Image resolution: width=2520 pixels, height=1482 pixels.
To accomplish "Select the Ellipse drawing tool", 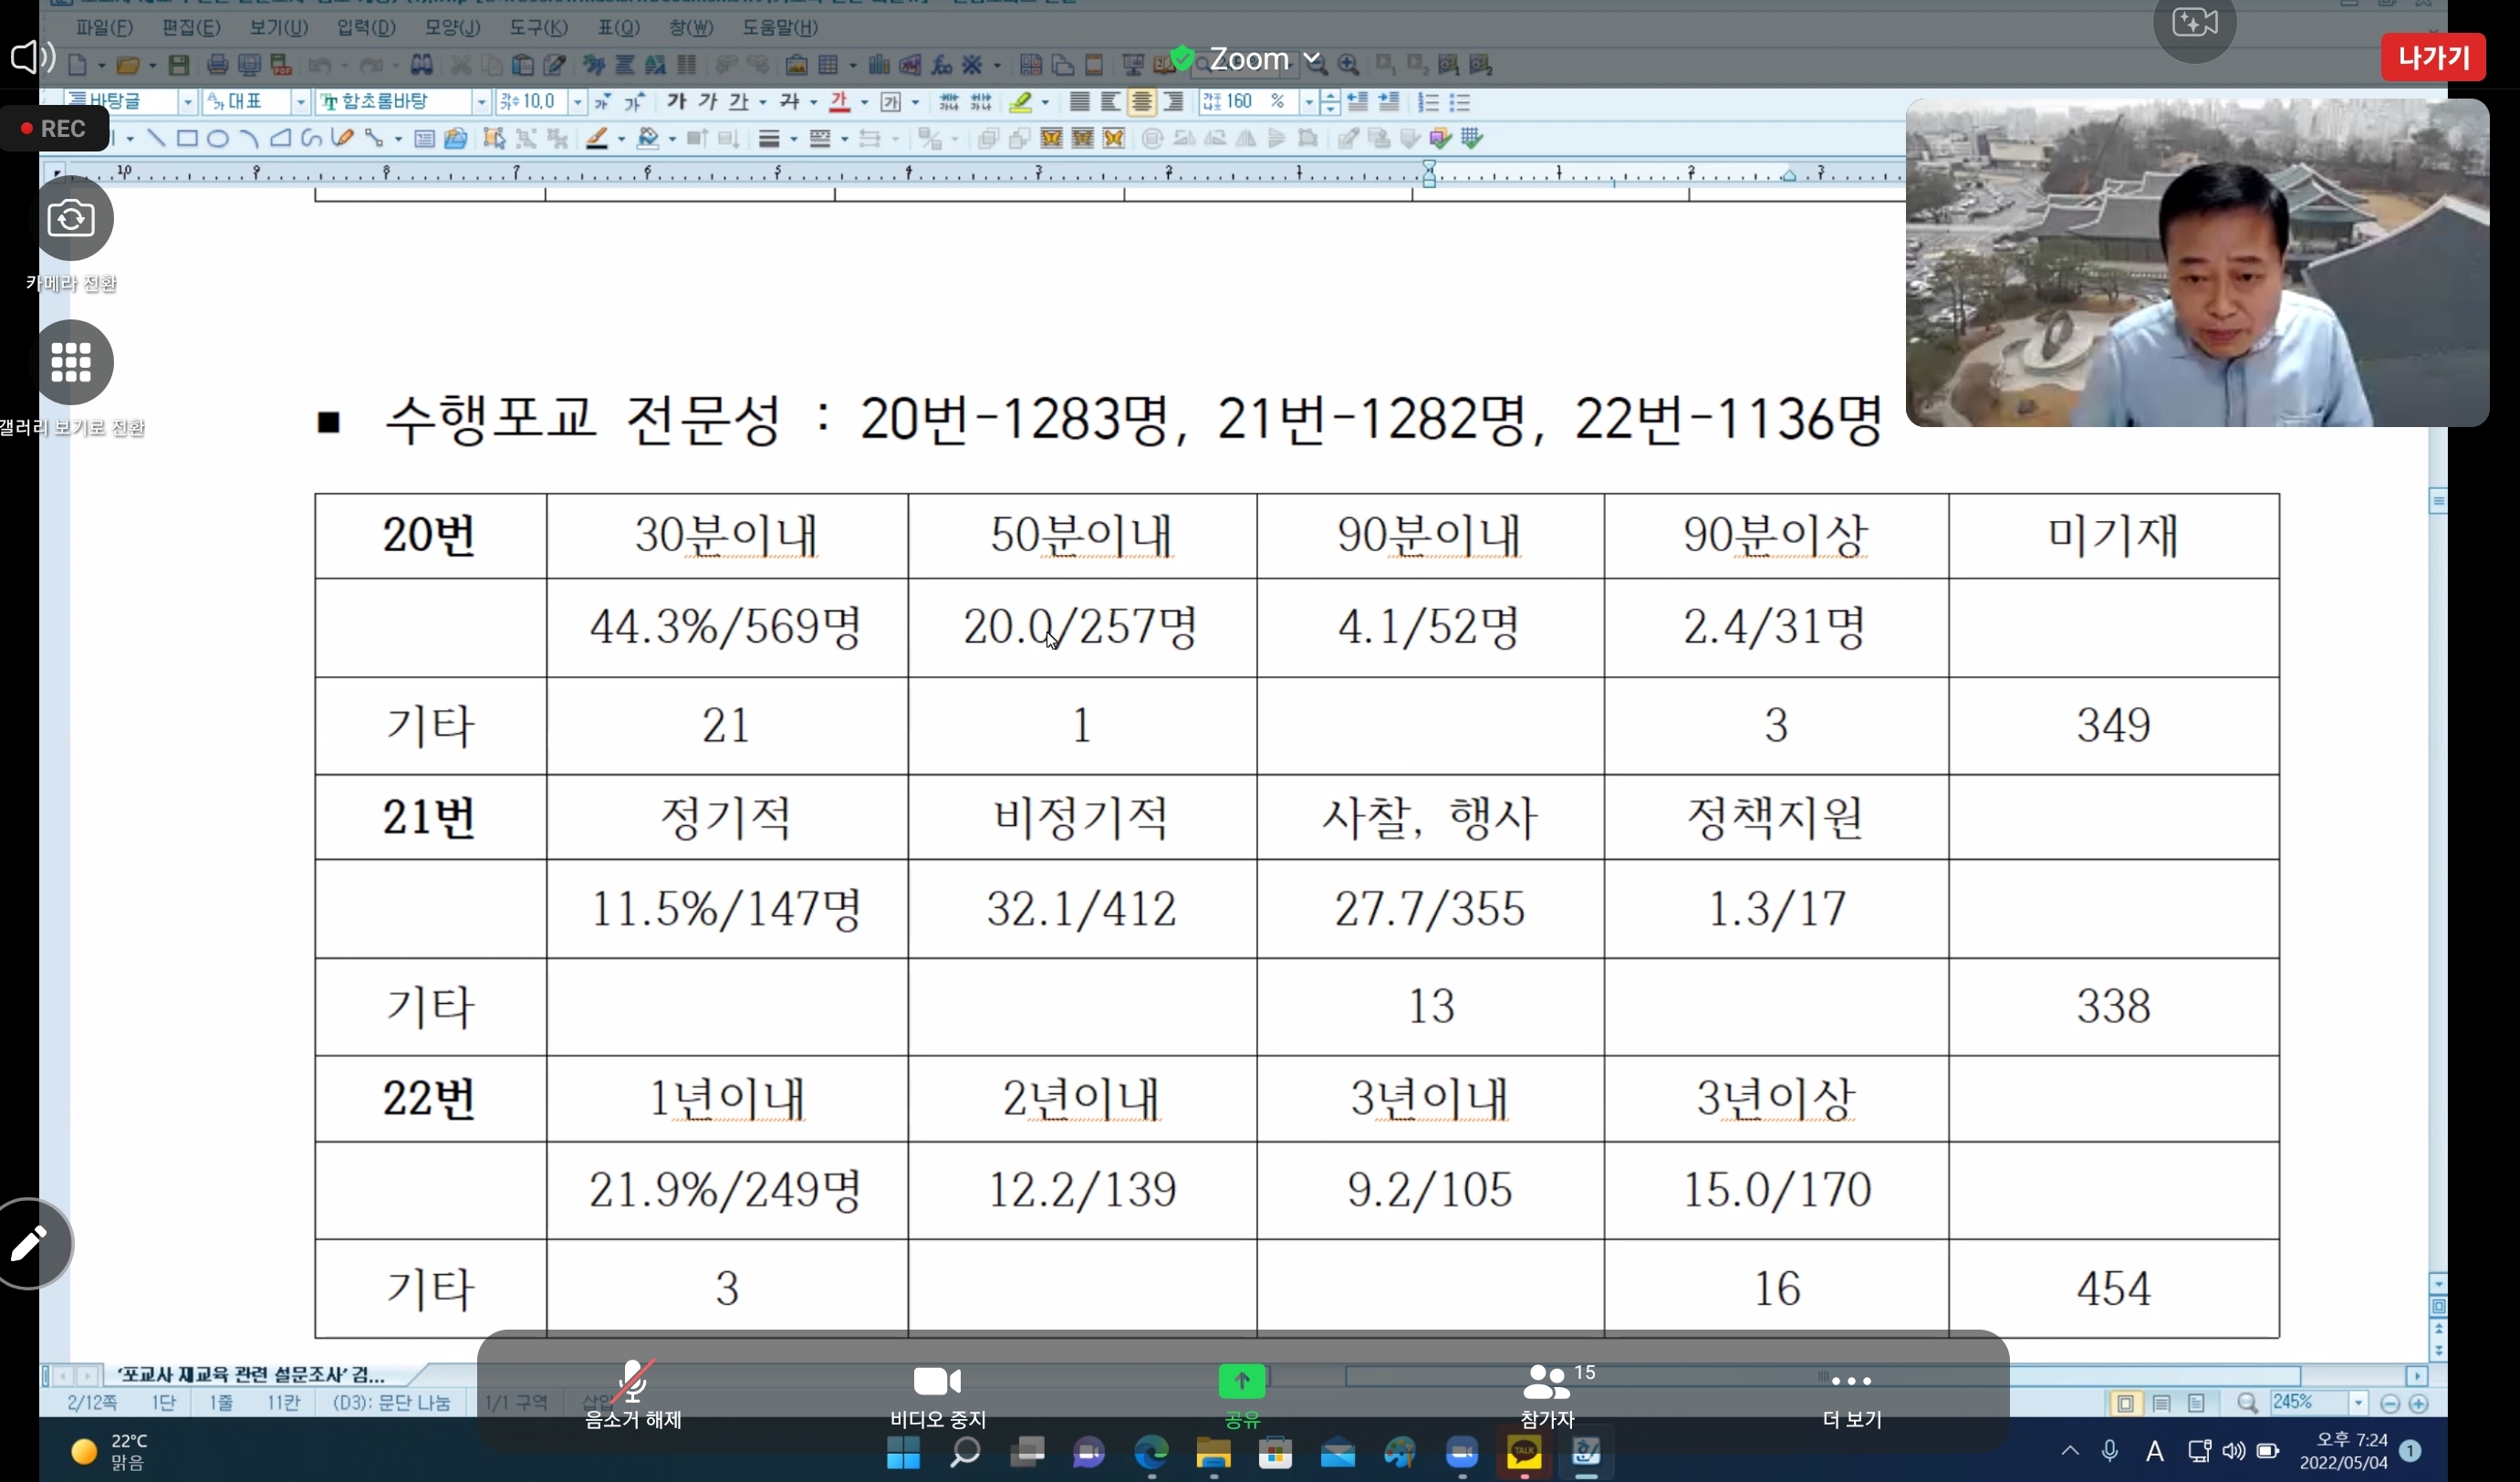I will click(217, 138).
